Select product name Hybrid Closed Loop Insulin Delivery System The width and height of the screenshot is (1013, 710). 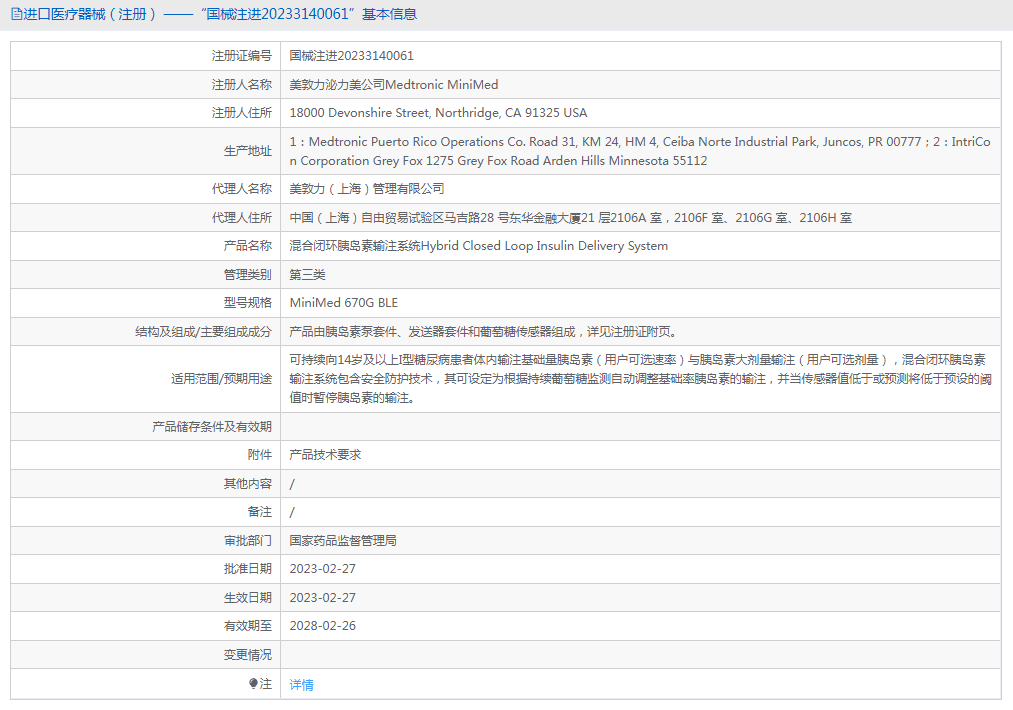(544, 246)
